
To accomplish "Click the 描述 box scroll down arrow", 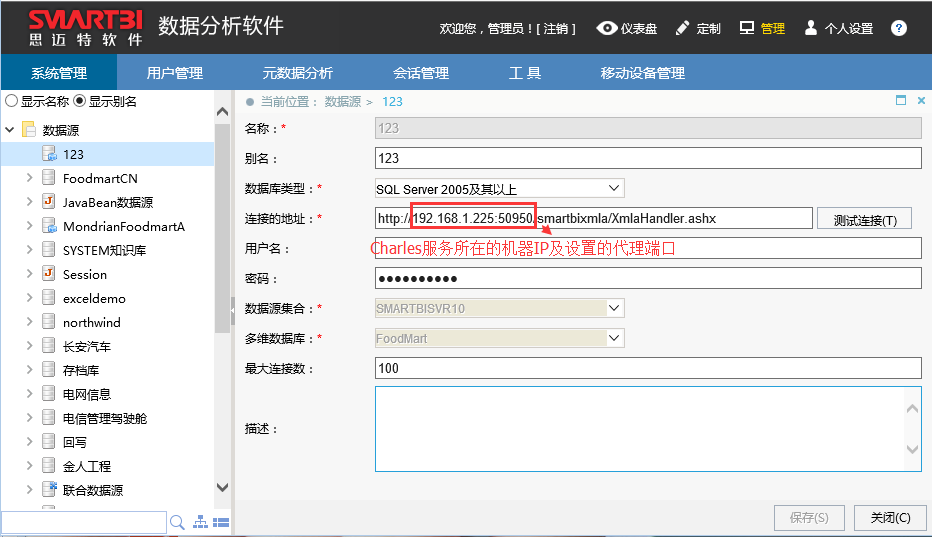I will click(x=912, y=450).
